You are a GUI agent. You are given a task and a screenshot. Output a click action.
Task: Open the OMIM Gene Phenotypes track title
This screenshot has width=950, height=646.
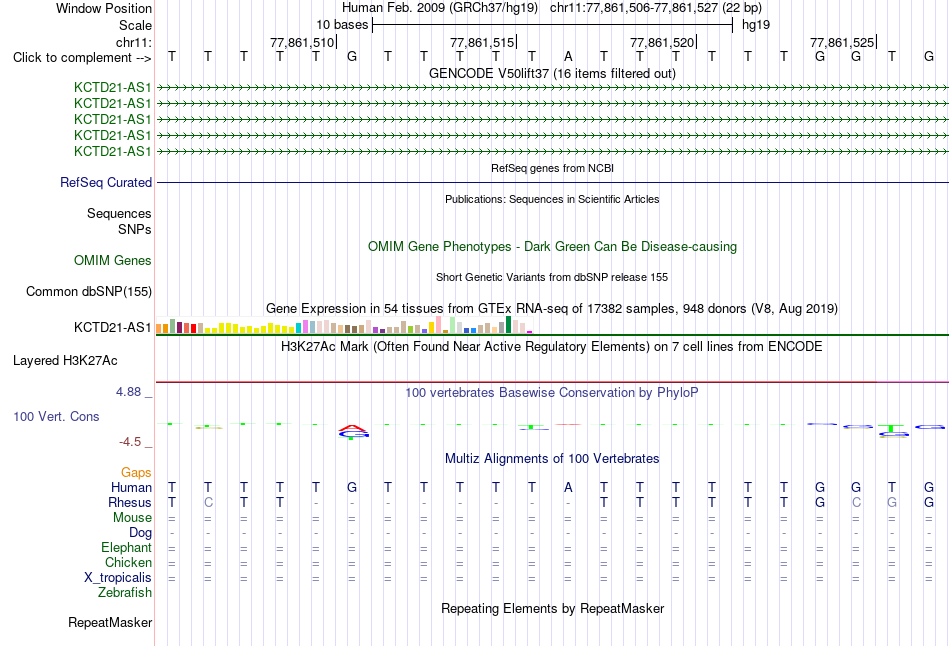pos(552,247)
